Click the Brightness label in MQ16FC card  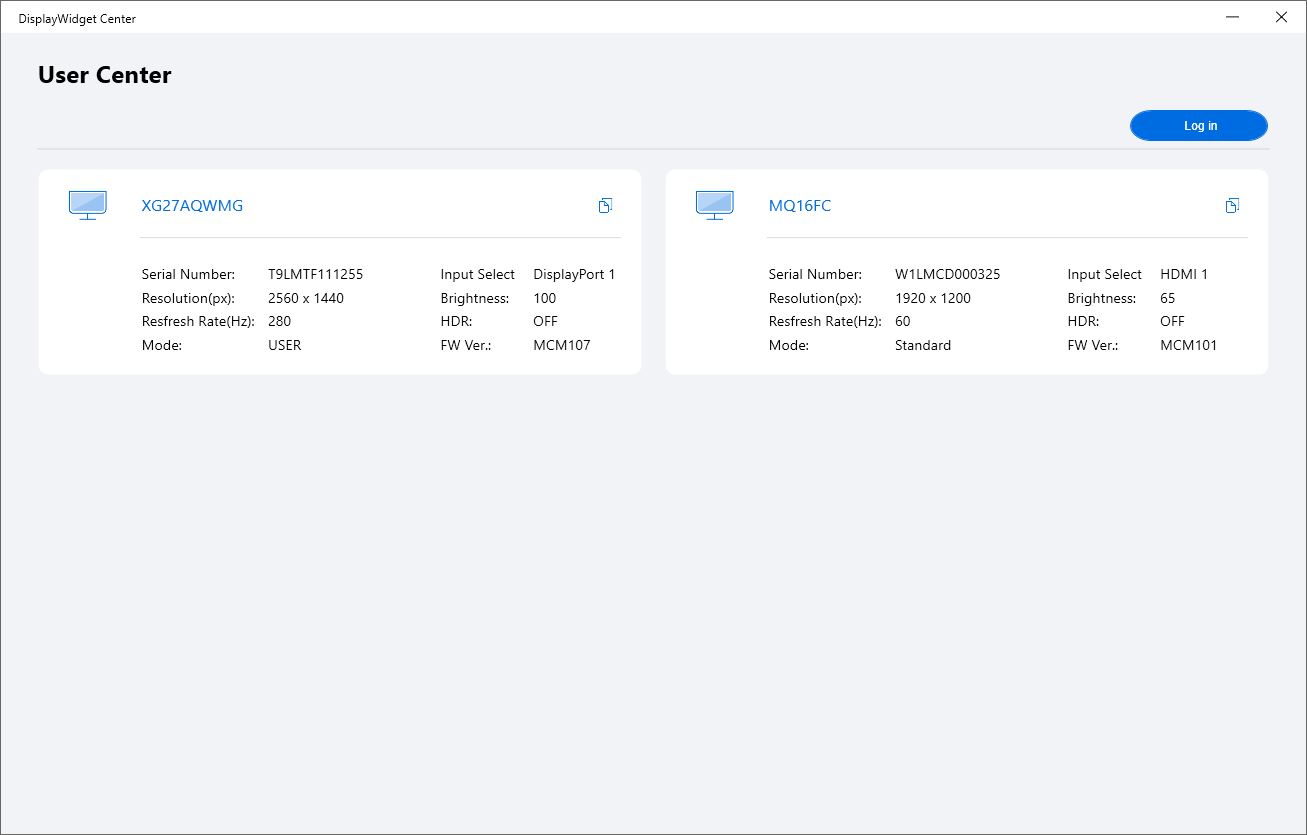[1102, 298]
